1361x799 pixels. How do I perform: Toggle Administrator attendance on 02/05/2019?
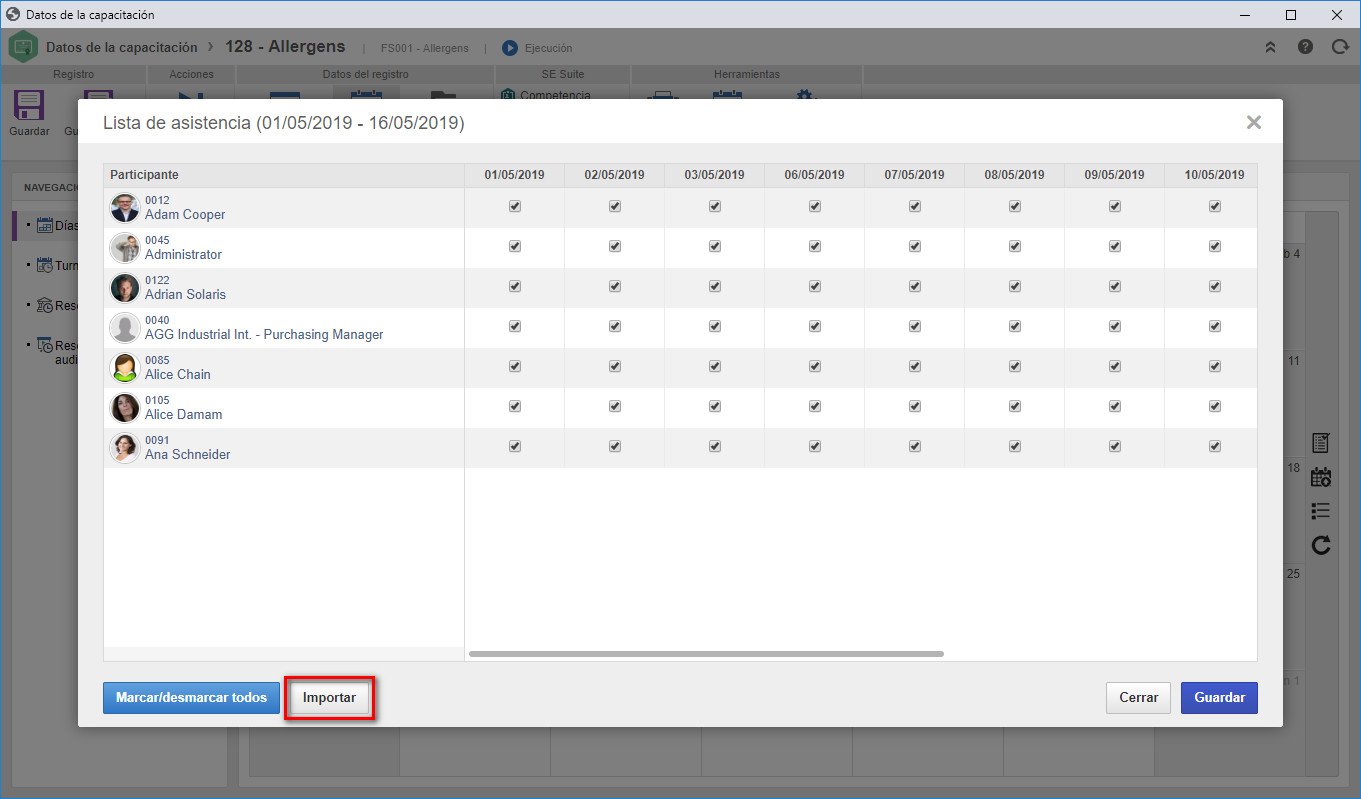pos(615,246)
